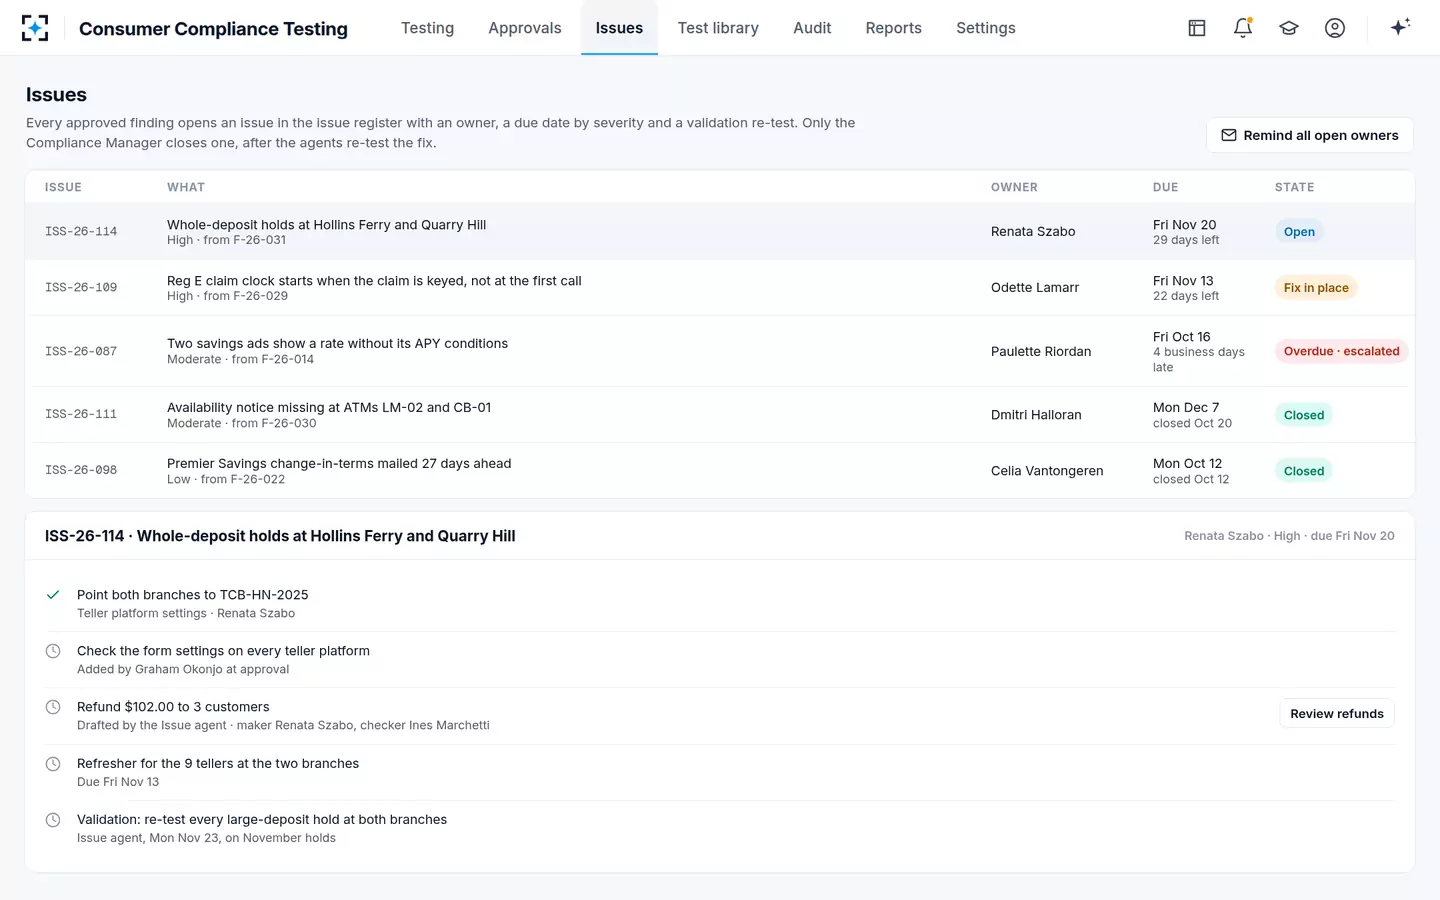The height and width of the screenshot is (900, 1440).
Task: Open the Reports tab
Action: (894, 28)
